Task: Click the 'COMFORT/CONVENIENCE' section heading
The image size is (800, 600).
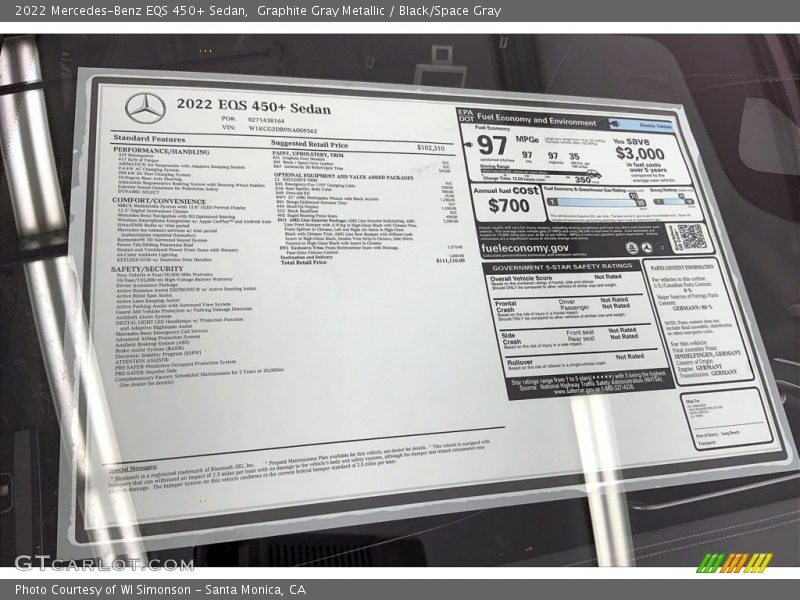Action: 159,201
